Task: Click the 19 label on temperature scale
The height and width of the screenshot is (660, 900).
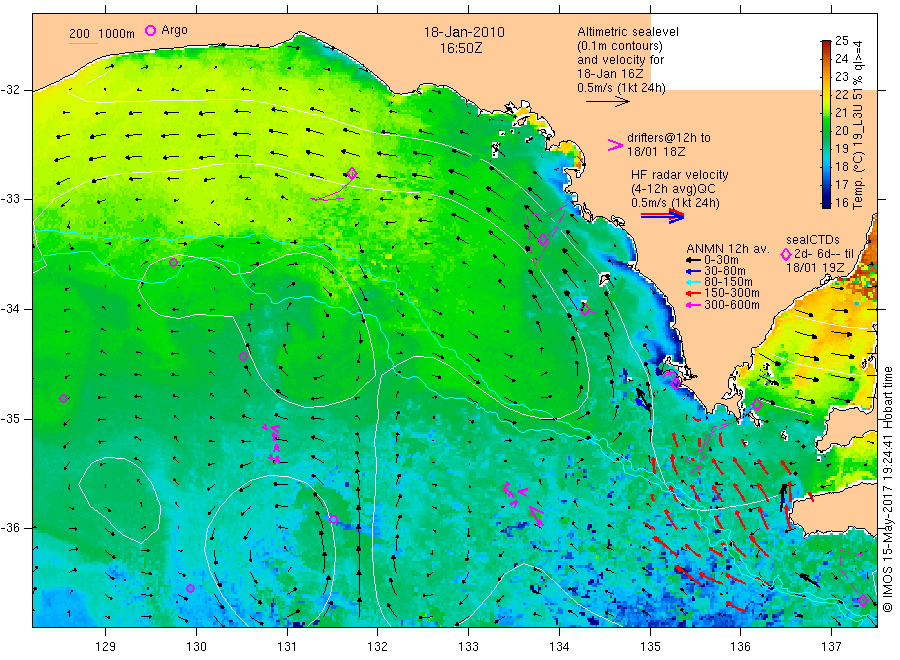Action: [x=841, y=149]
